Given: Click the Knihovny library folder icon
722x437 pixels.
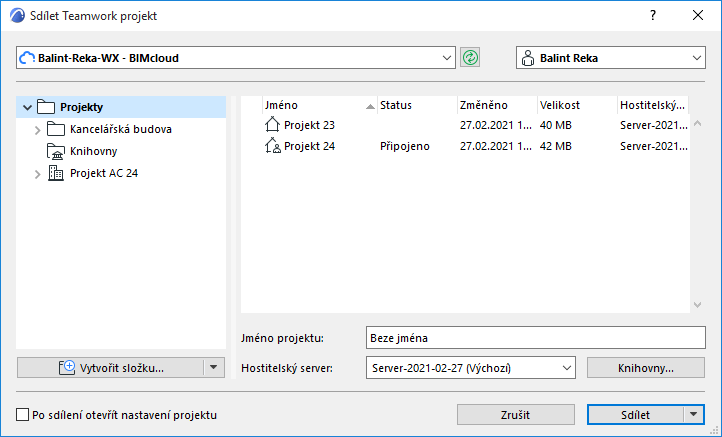Looking at the screenshot, I should pos(56,151).
